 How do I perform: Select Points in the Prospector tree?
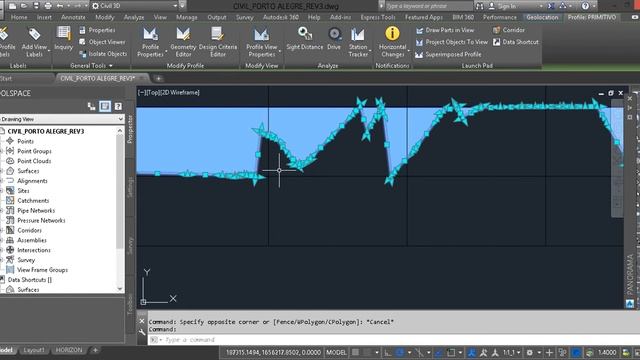click(25, 141)
